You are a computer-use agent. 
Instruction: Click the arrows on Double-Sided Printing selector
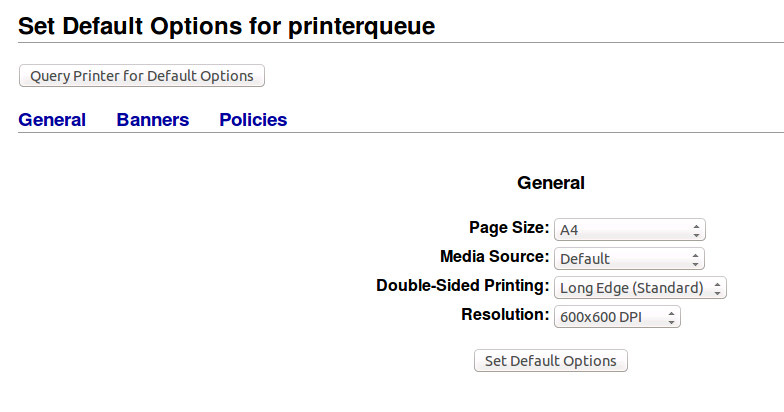tap(718, 288)
